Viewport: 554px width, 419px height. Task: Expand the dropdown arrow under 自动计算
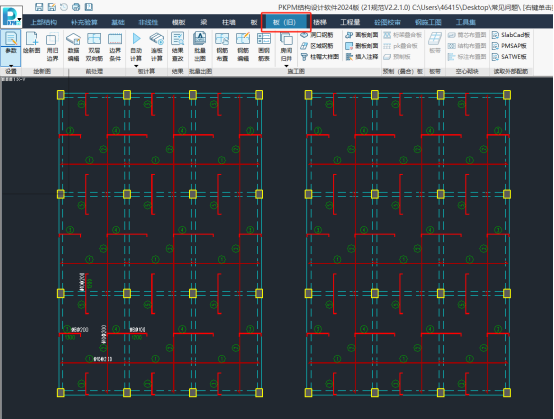[x=136, y=66]
